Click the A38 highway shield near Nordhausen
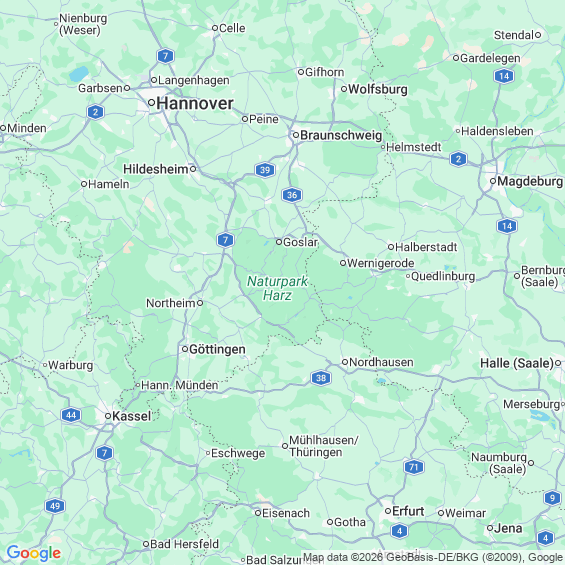Viewport: 565px width, 565px height. pyautogui.click(x=321, y=378)
